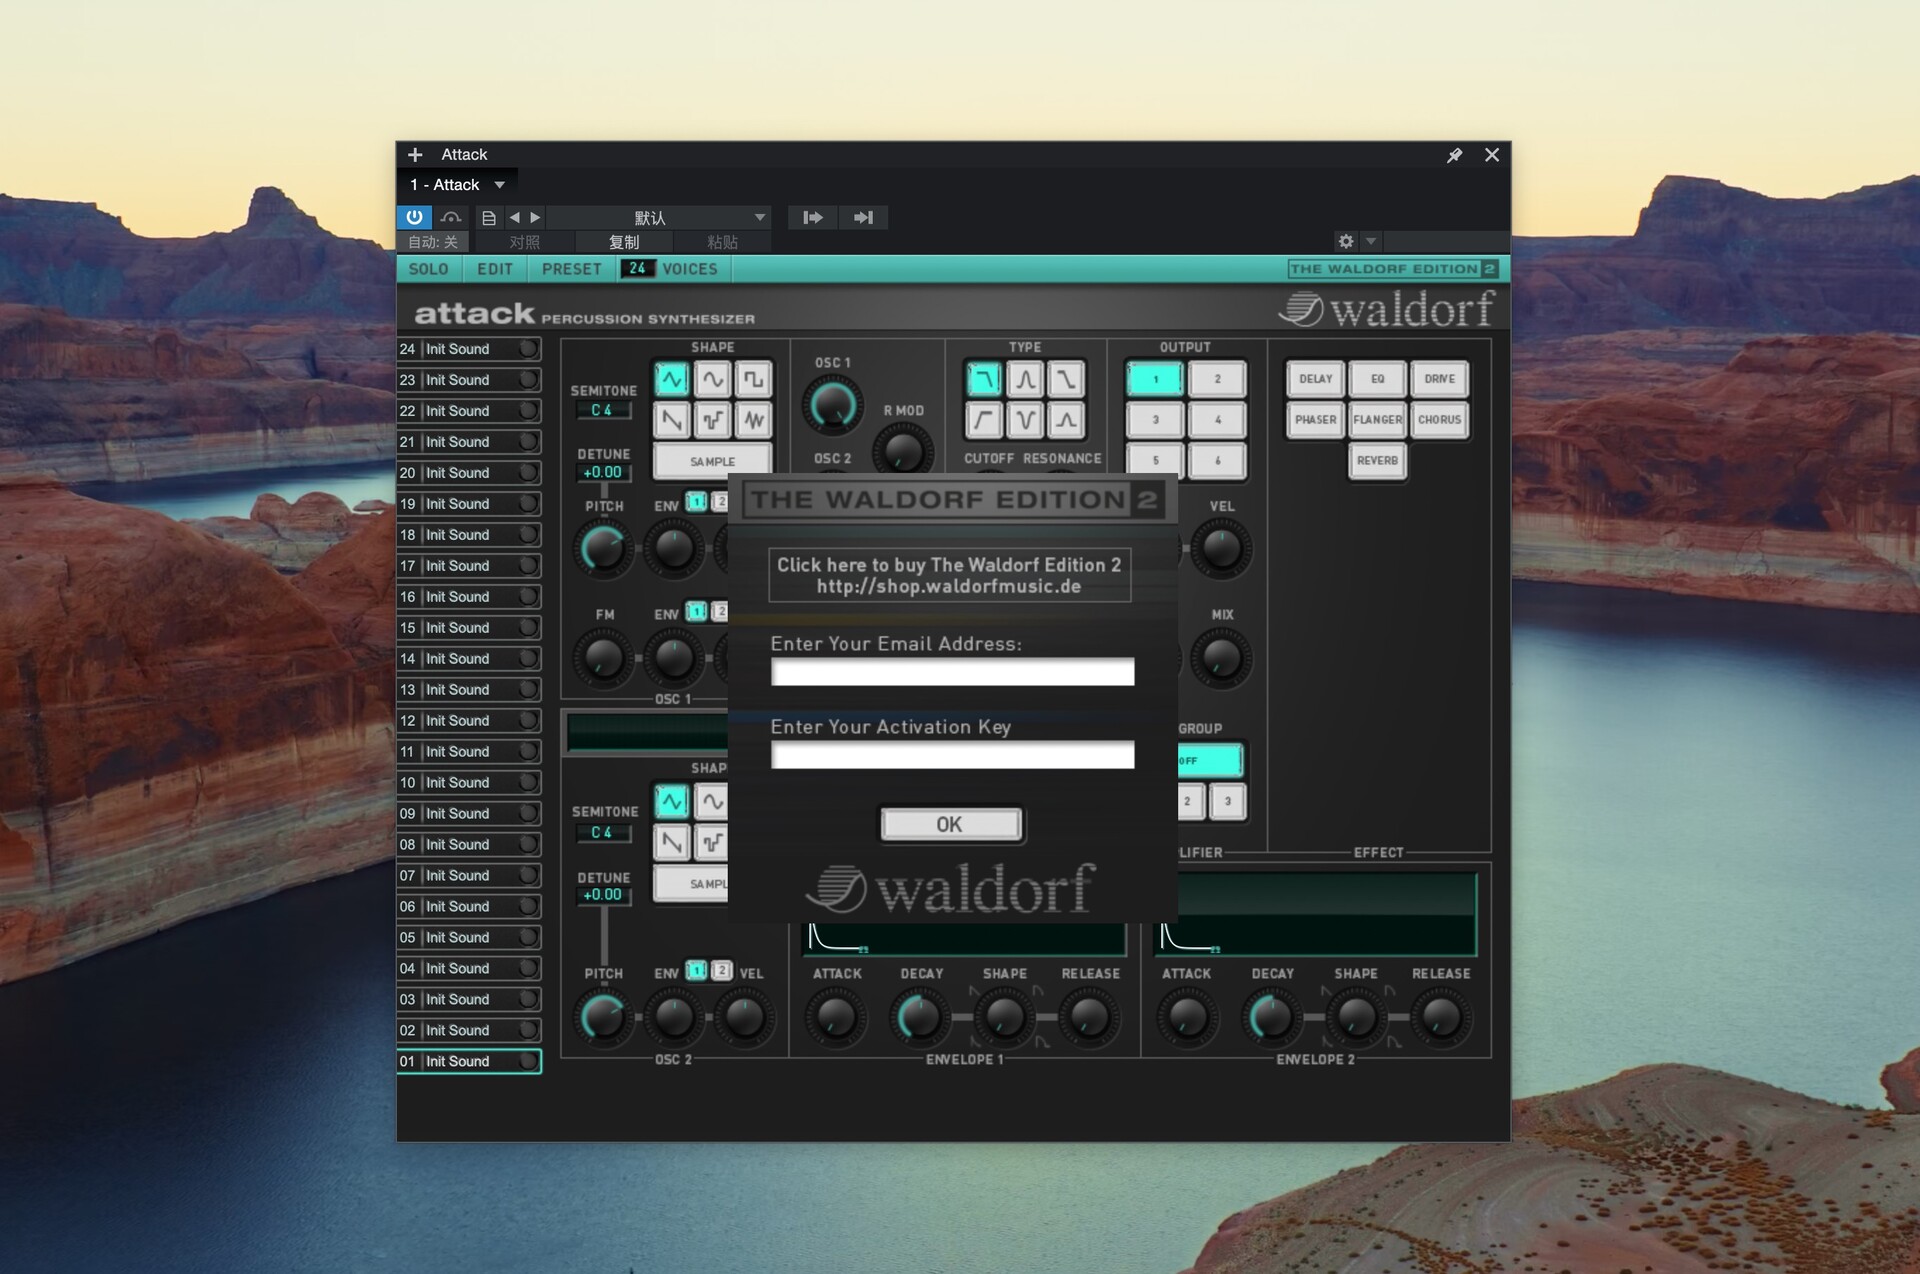Go to previous preset with left arrow
Viewport: 1920px width, 1274px height.
pyautogui.click(x=514, y=217)
